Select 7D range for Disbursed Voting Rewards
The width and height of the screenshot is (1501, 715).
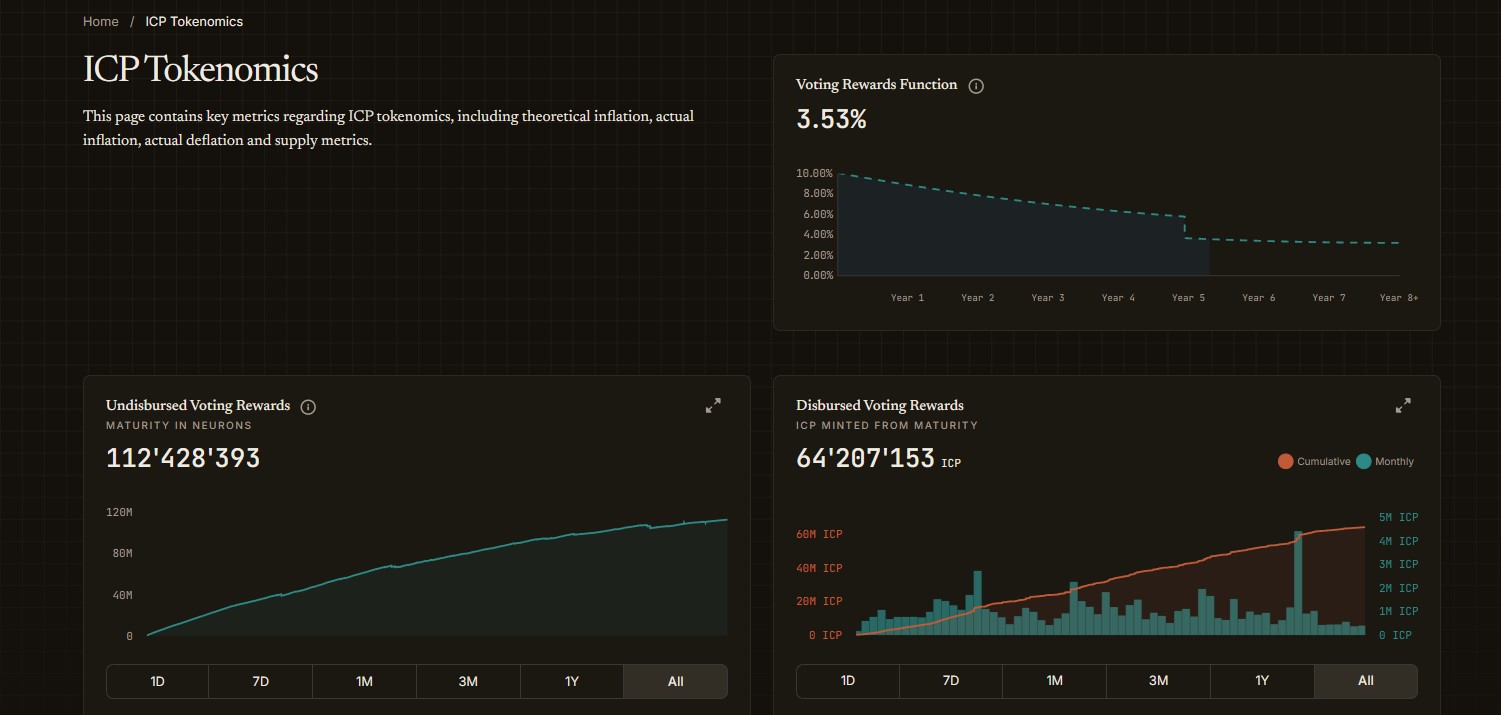(951, 681)
